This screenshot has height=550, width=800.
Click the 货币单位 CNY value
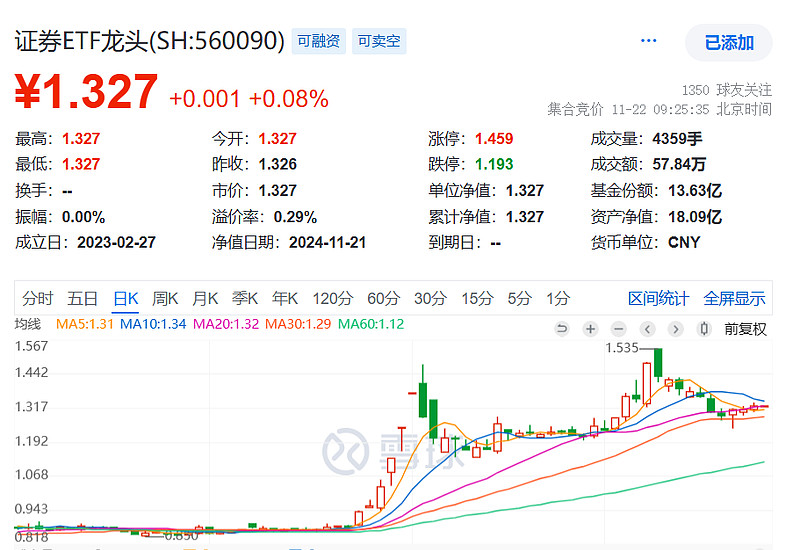[x=684, y=242]
